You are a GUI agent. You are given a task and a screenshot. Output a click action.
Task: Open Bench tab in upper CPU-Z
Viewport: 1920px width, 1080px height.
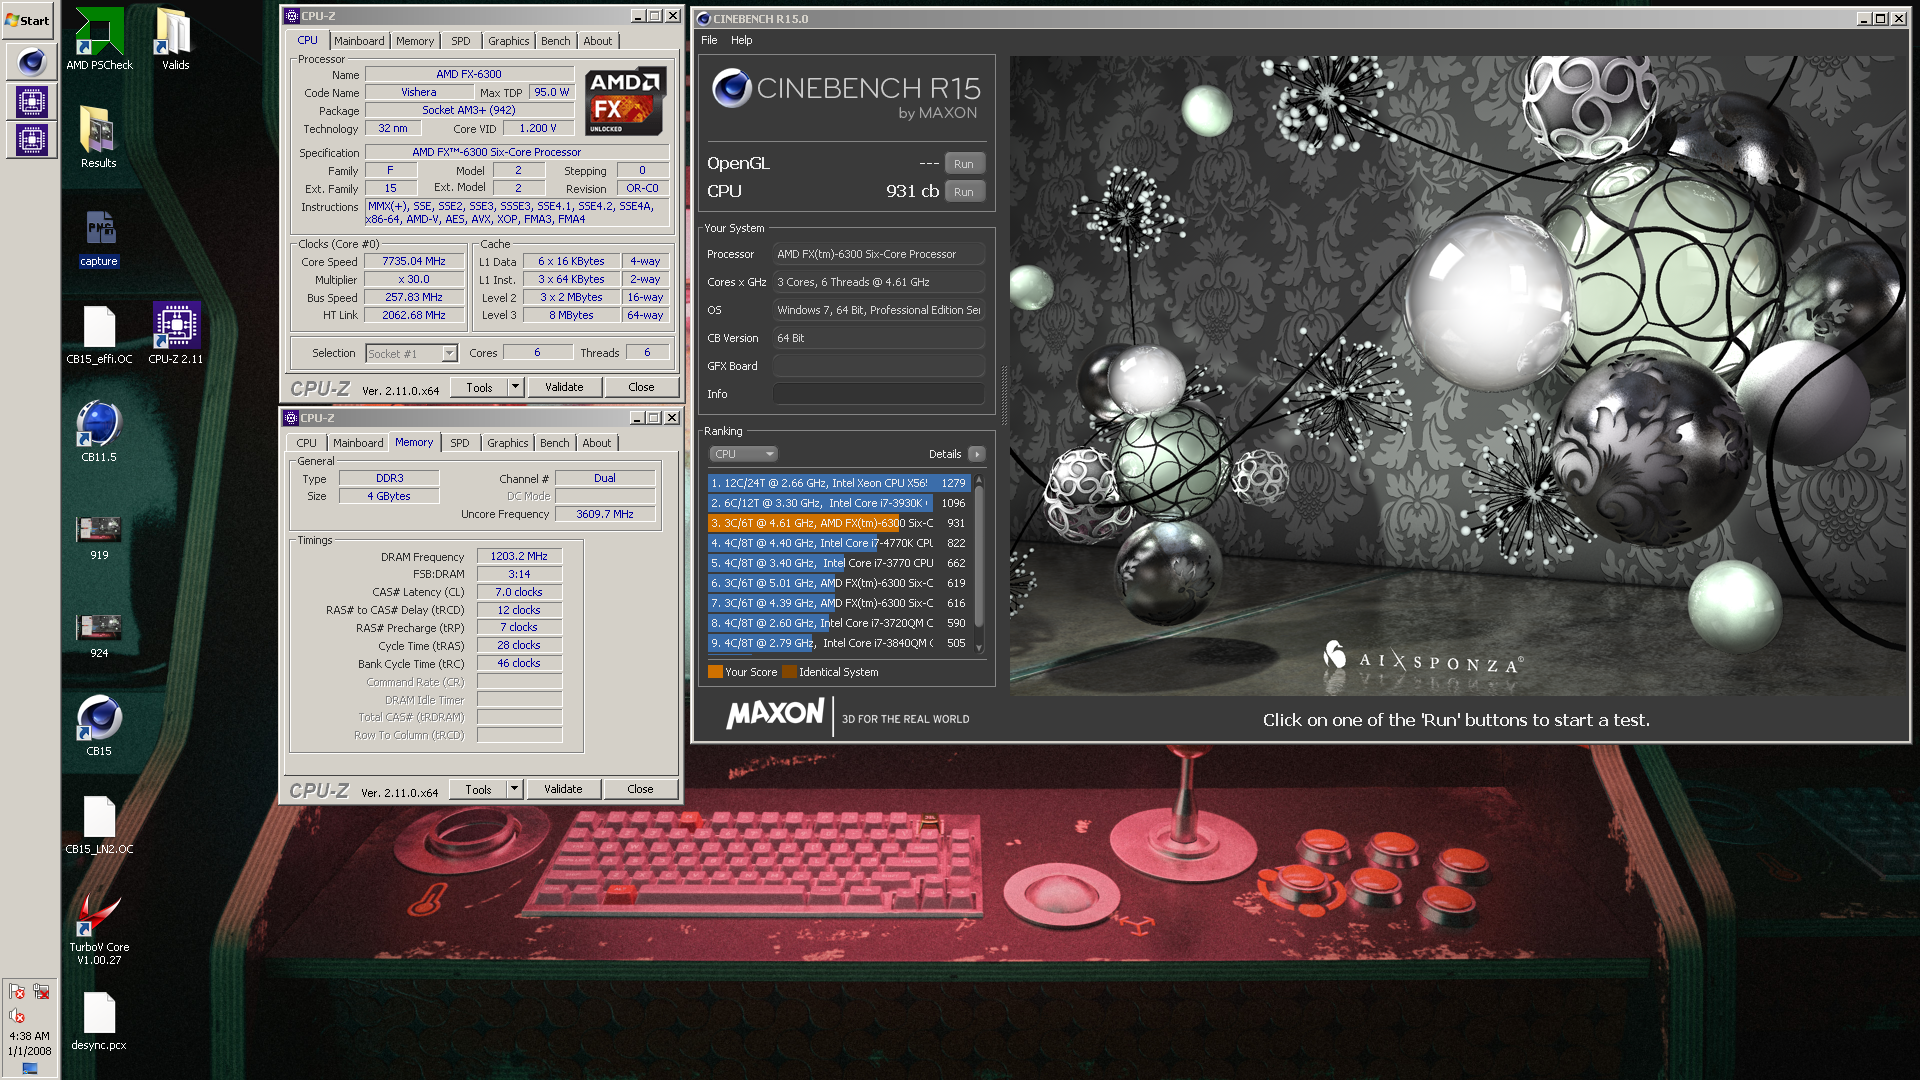556,41
